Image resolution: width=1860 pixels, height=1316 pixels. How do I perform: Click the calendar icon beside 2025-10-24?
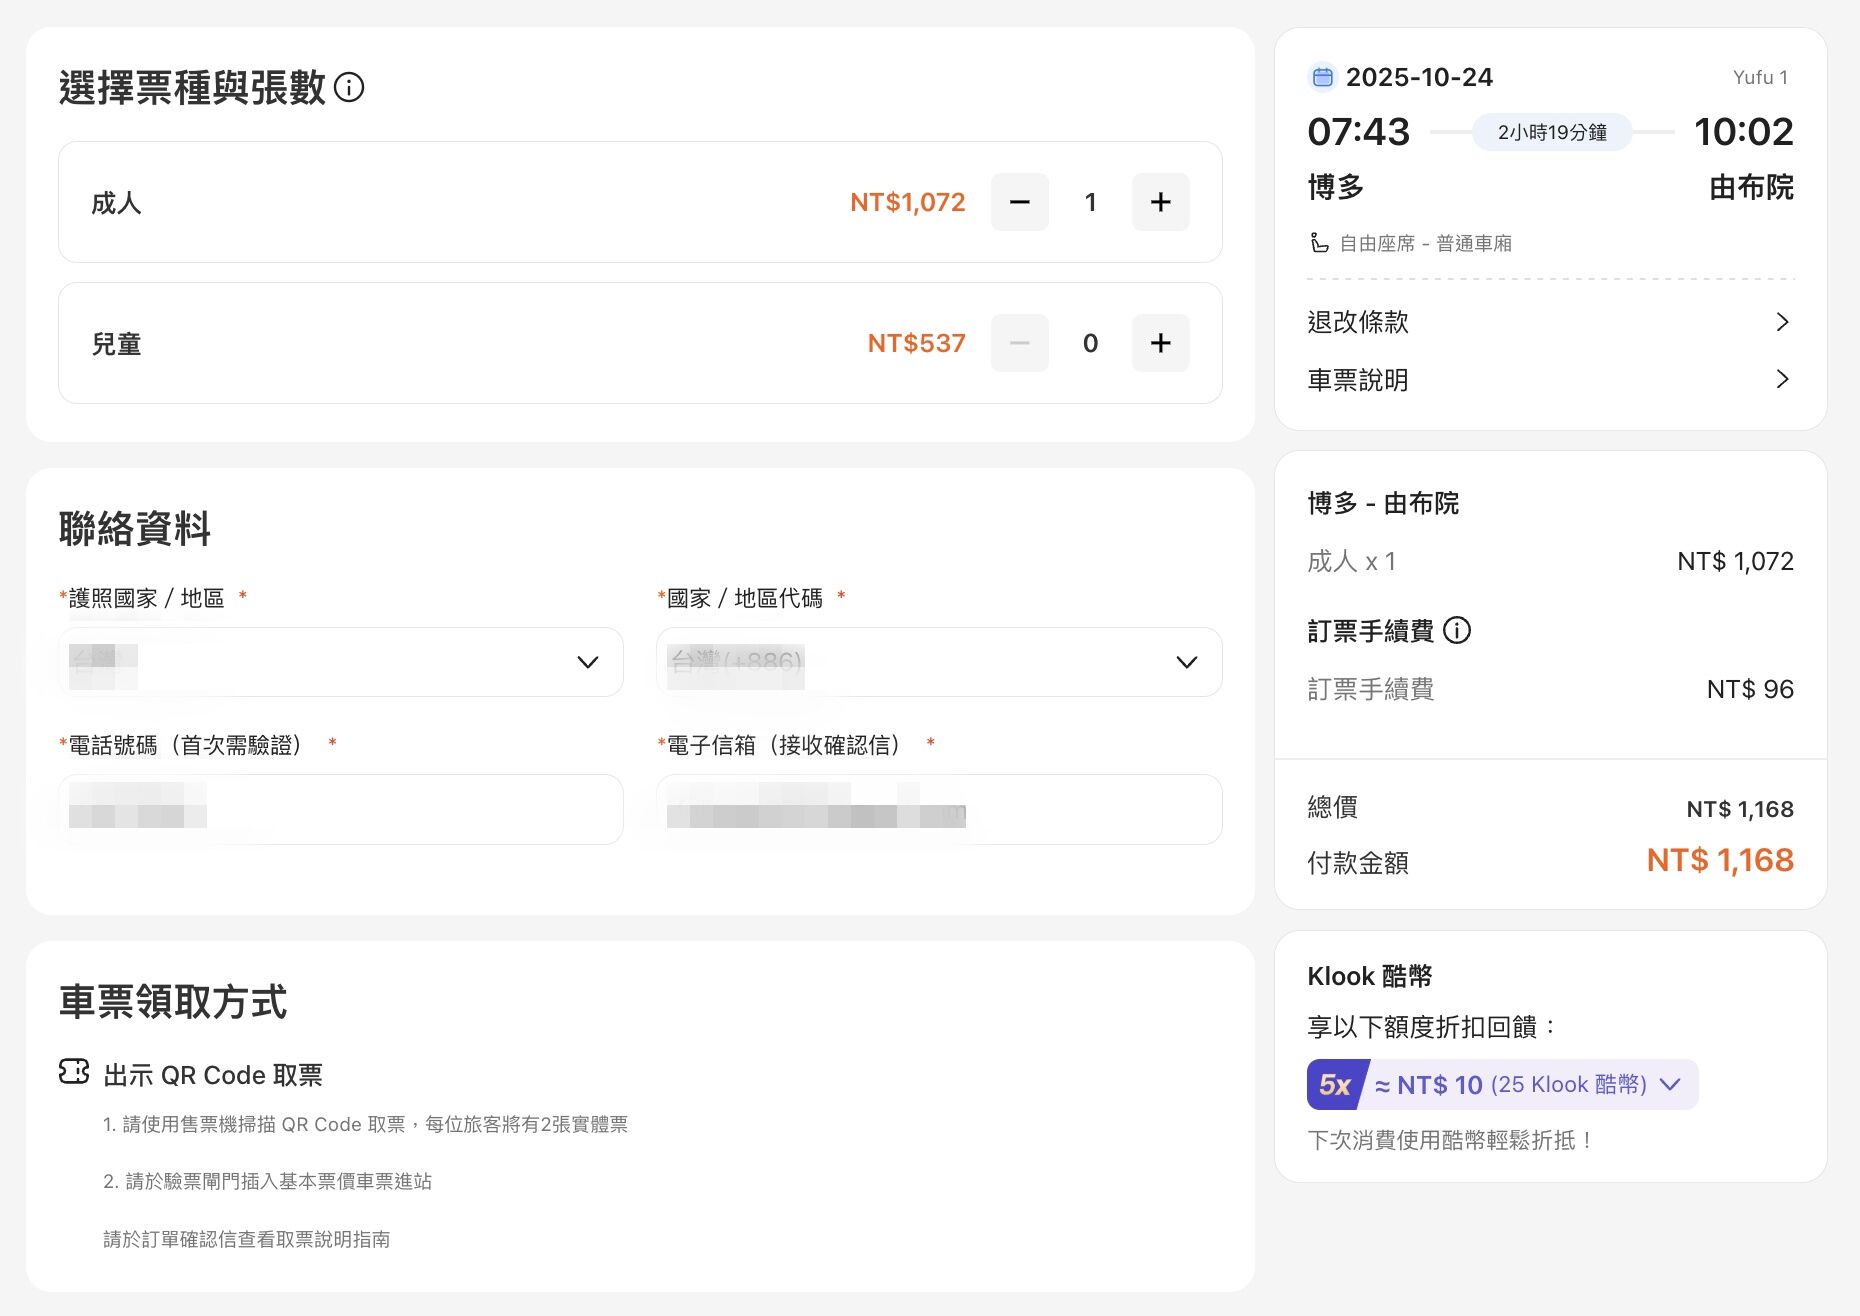1322,76
